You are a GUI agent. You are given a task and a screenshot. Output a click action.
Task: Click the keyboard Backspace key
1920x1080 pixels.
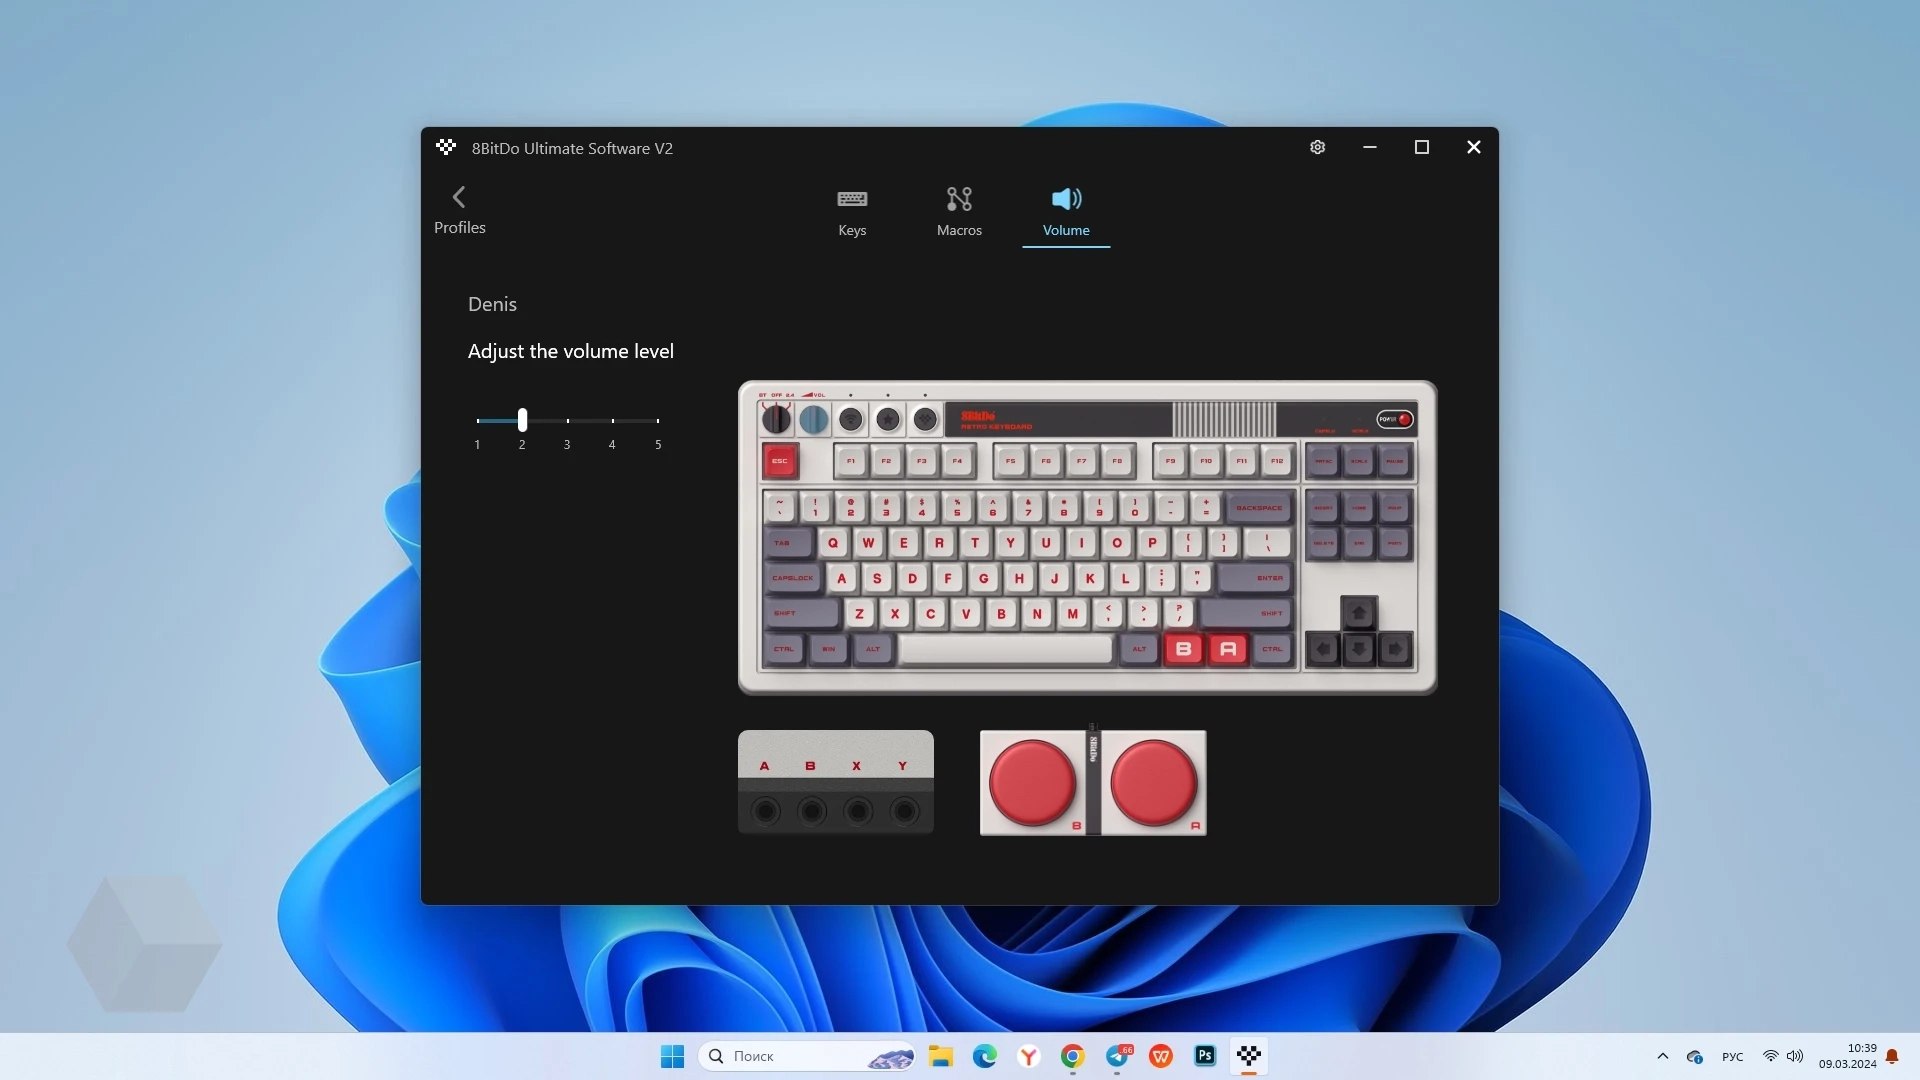[1259, 508]
